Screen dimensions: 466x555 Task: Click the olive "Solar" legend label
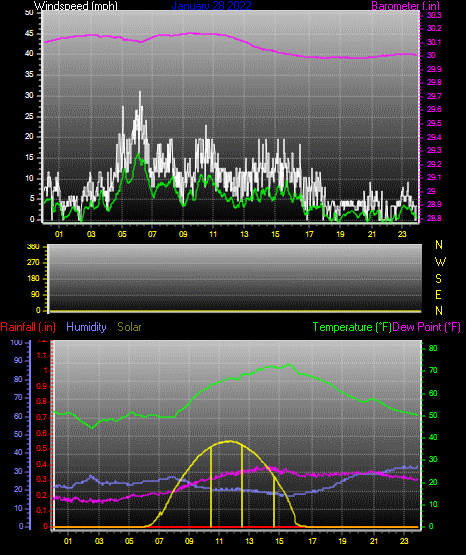click(129, 327)
